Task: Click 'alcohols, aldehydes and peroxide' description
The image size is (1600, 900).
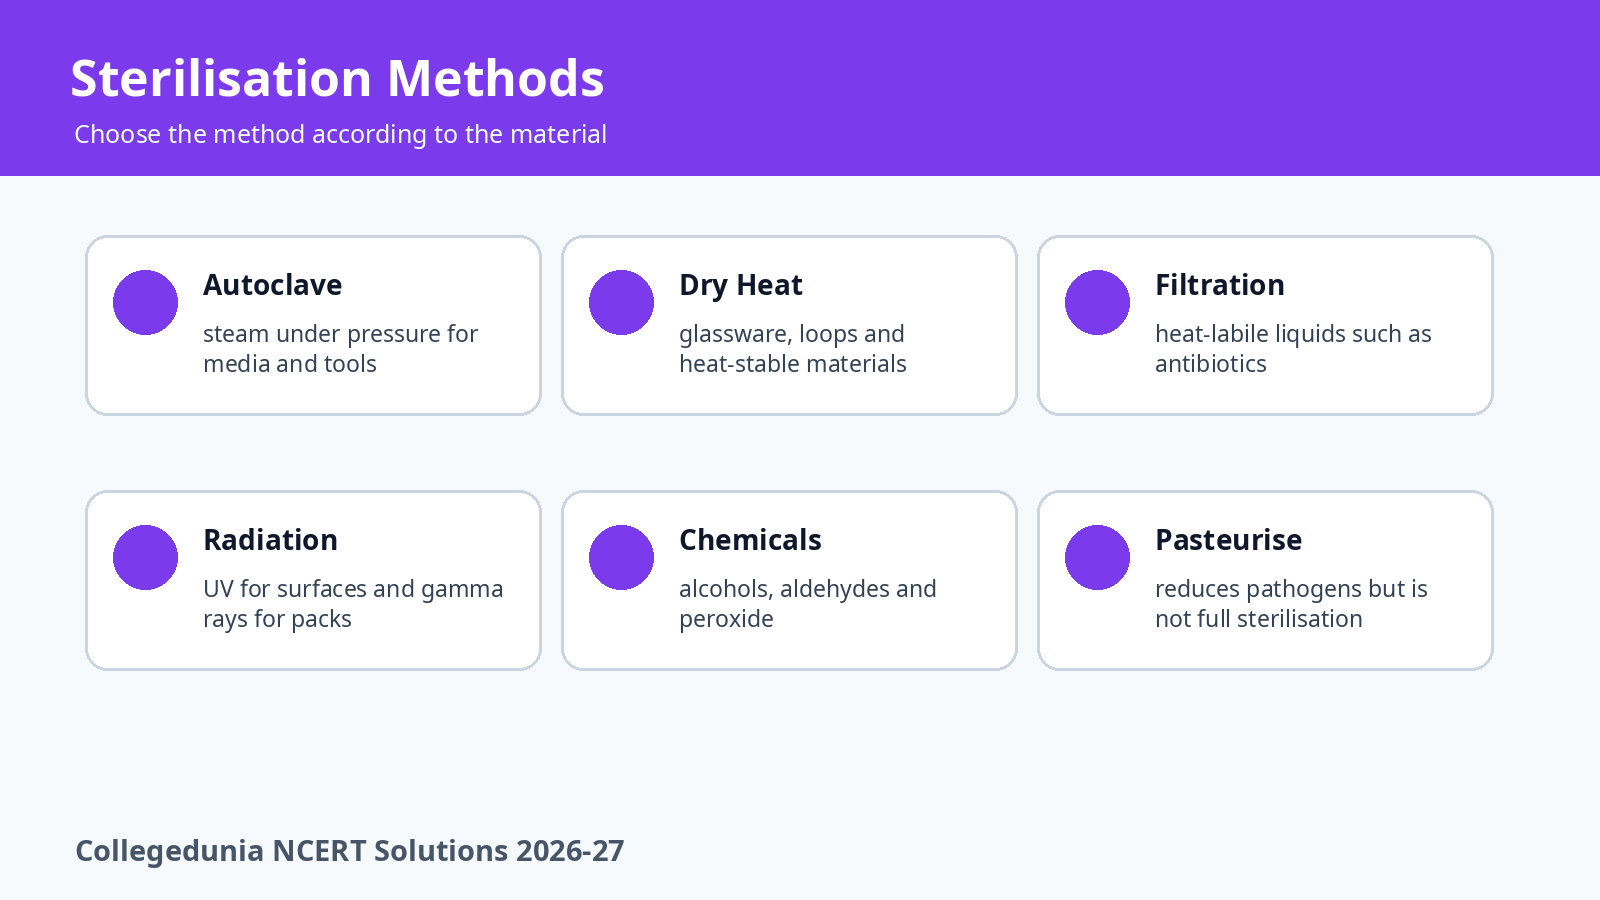Action: click(808, 604)
